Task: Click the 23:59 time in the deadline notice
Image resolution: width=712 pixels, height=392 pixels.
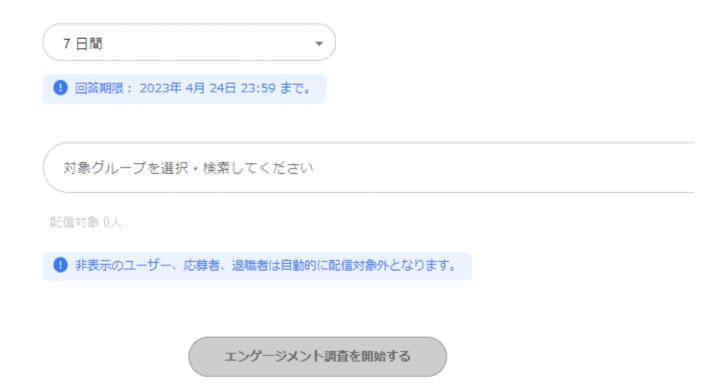Action: (x=258, y=88)
